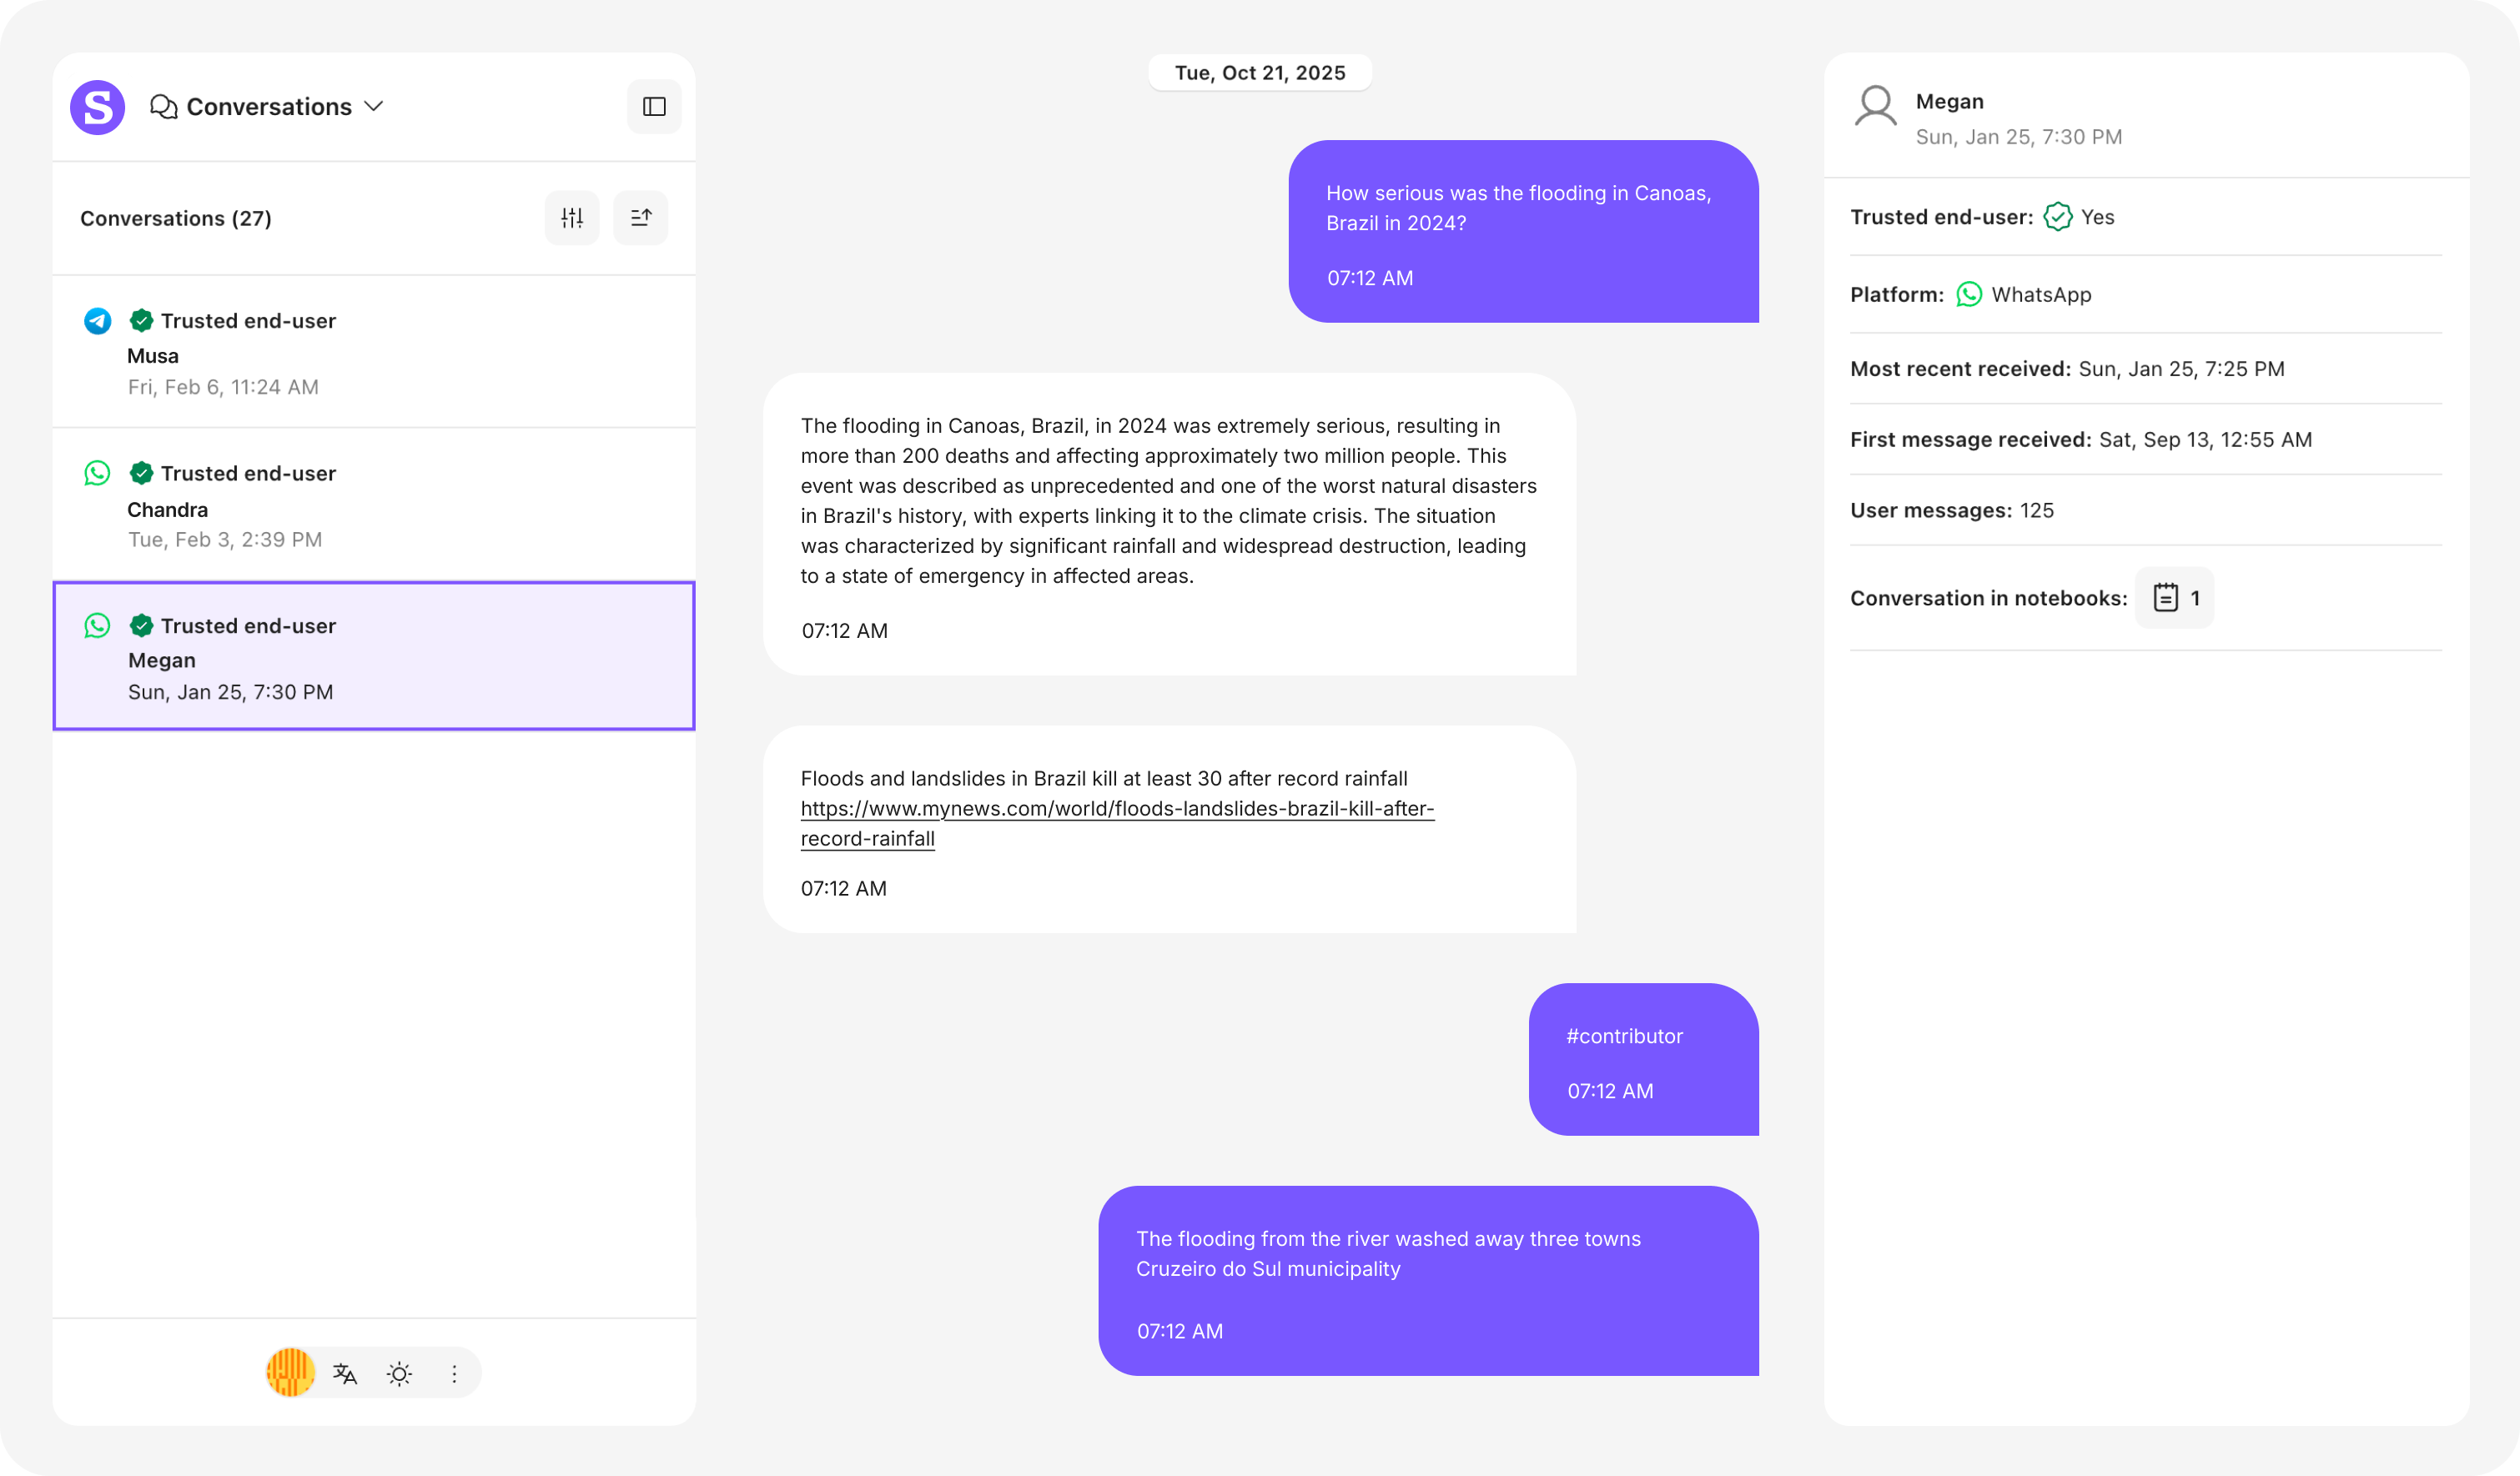Click the User messages 125 count
Image resolution: width=2520 pixels, height=1476 pixels.
click(x=2038, y=510)
